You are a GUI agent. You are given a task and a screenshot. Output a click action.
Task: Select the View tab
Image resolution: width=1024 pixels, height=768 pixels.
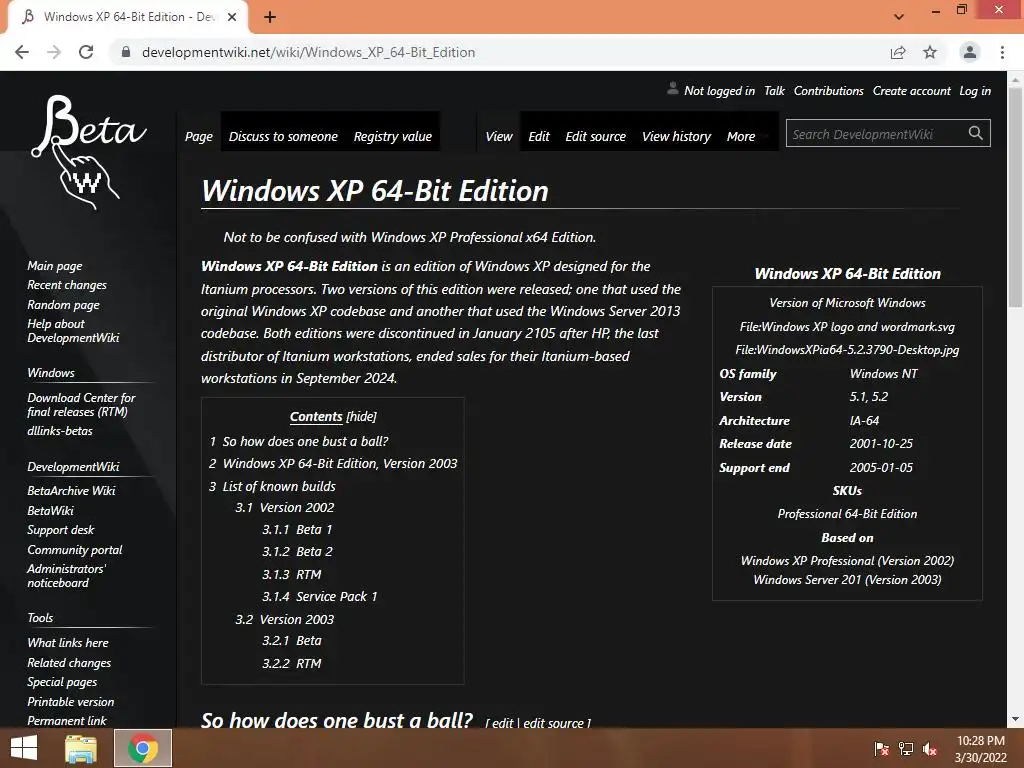[x=499, y=136]
